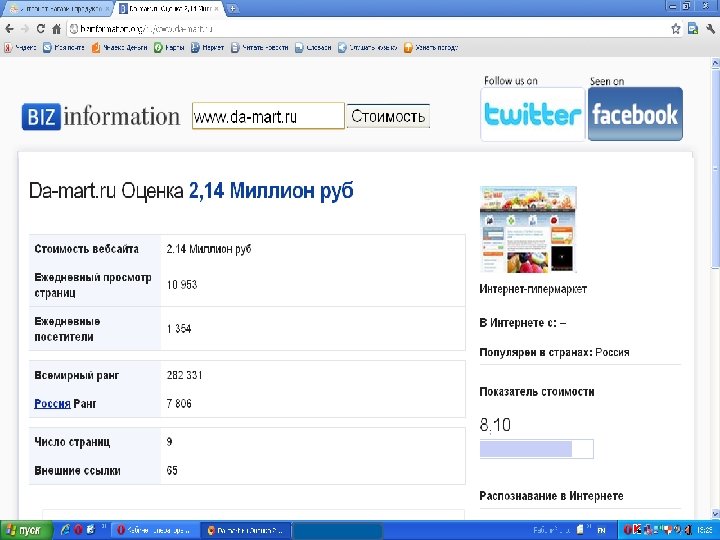Click the page-action icon next to the star
Screen dimensions: 720x540
pos(693,29)
